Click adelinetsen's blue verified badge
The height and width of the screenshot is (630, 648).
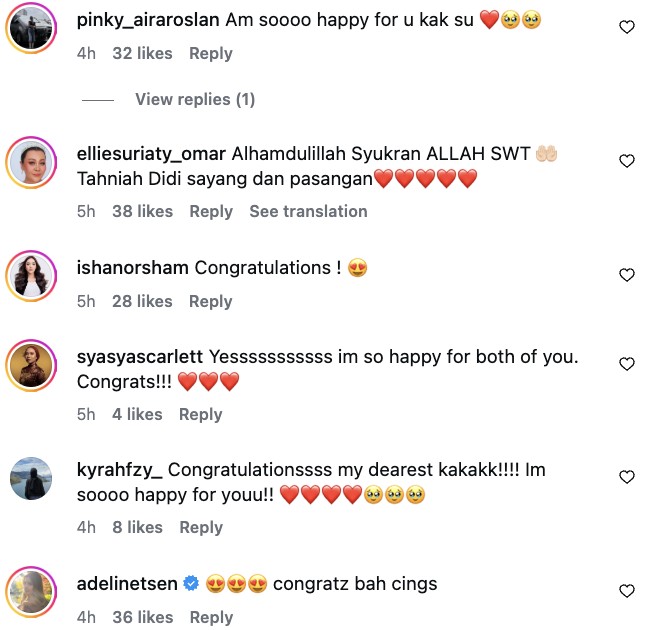pyautogui.click(x=191, y=584)
